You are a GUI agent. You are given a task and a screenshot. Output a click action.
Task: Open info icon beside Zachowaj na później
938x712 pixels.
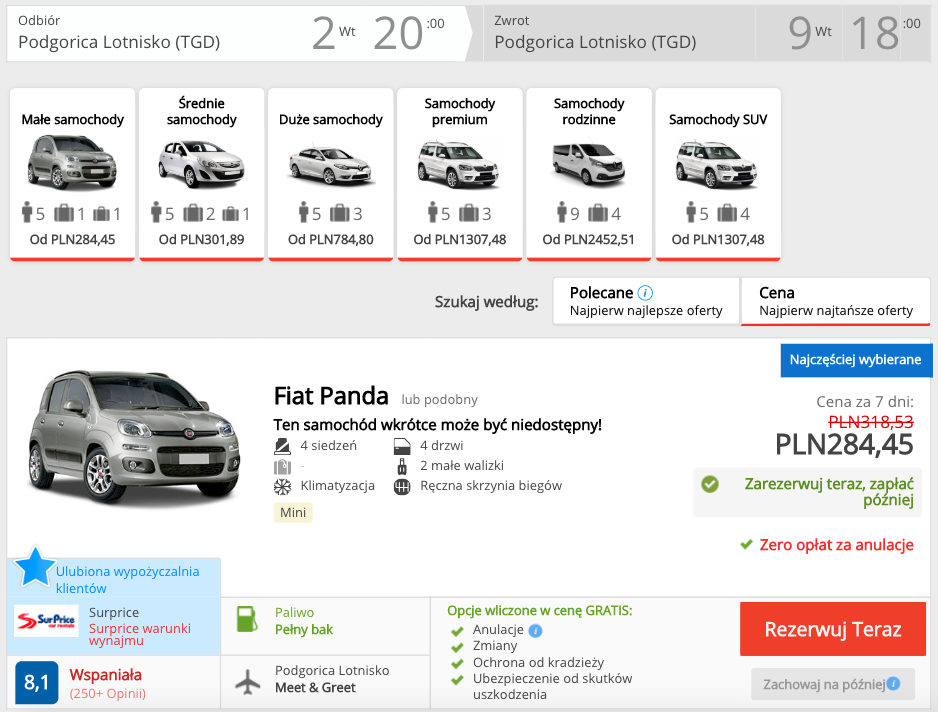tap(893, 683)
